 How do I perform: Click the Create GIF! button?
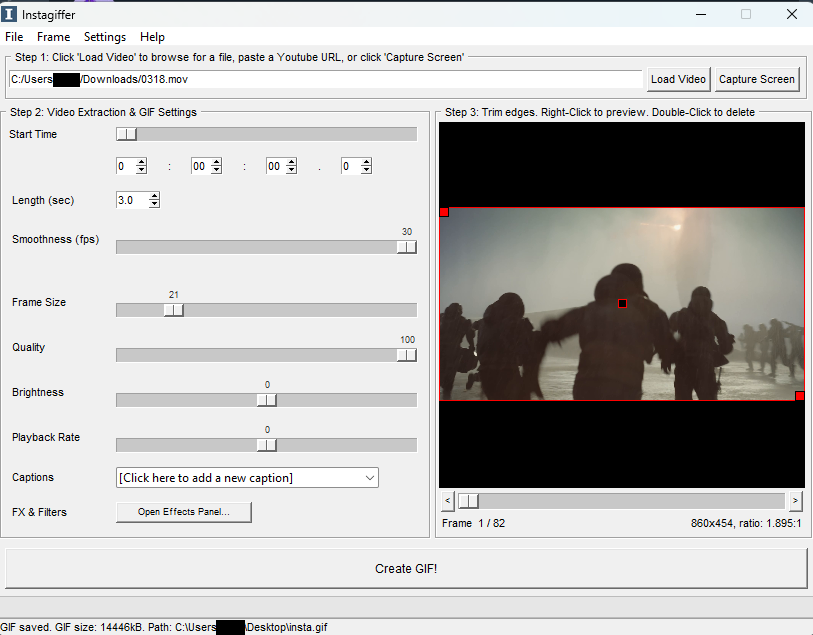click(406, 569)
